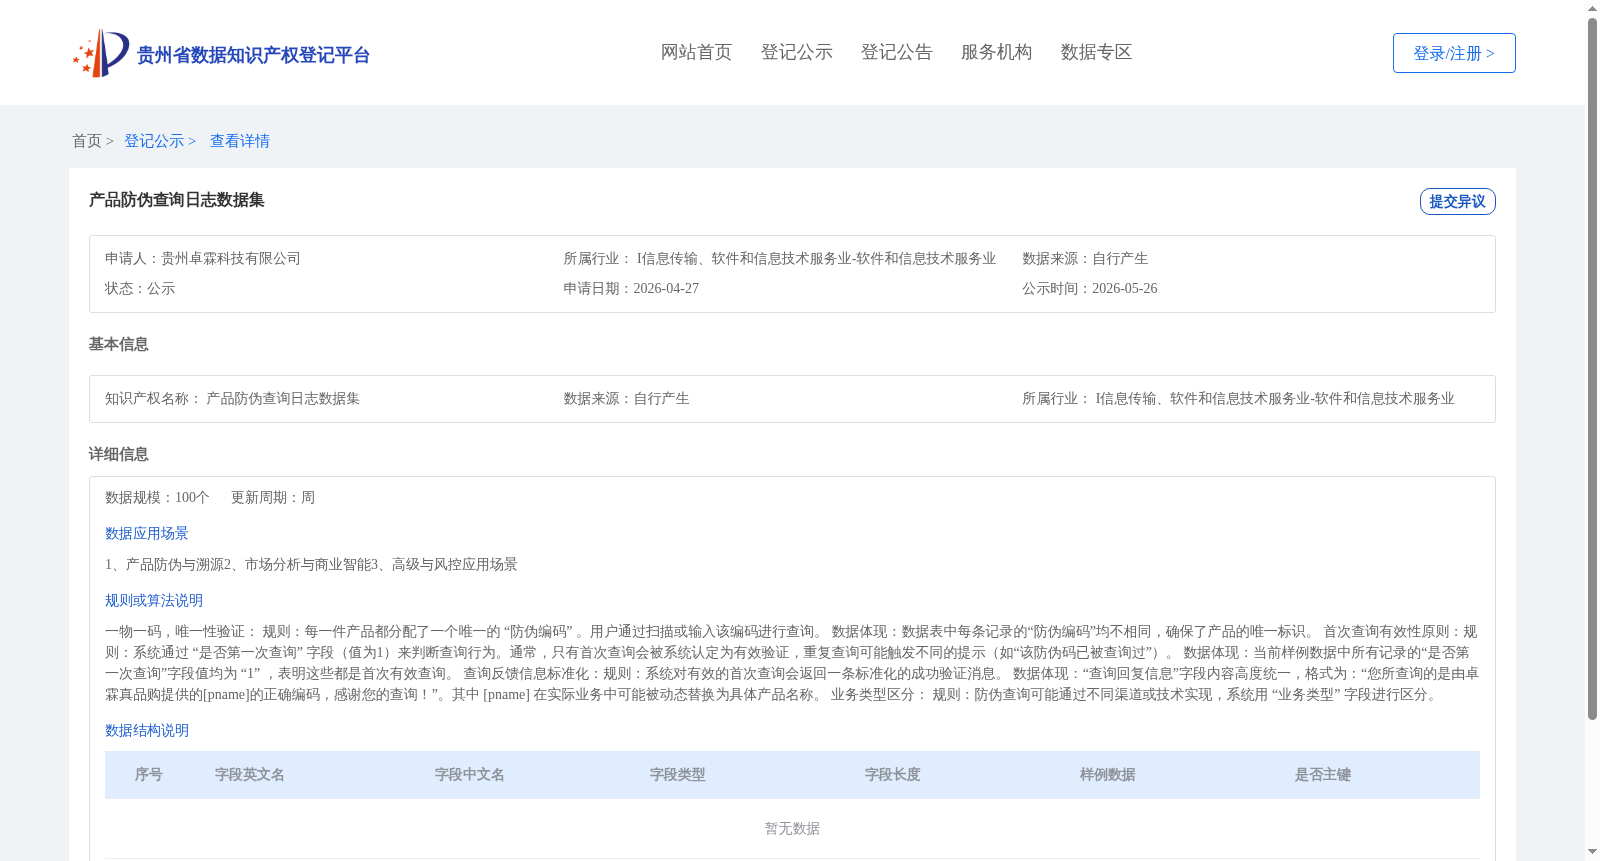Select applicant text 贵州卓霖科技有限公司

(x=231, y=258)
